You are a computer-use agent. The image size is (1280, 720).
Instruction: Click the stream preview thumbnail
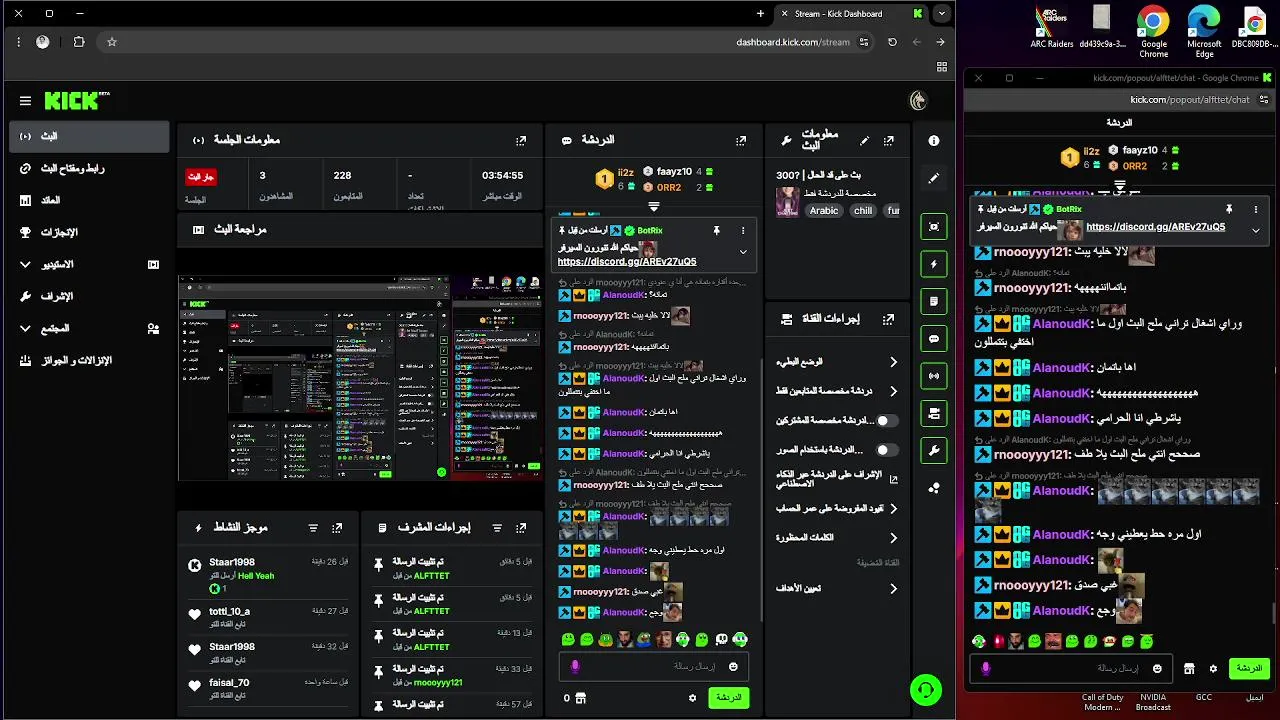360,378
